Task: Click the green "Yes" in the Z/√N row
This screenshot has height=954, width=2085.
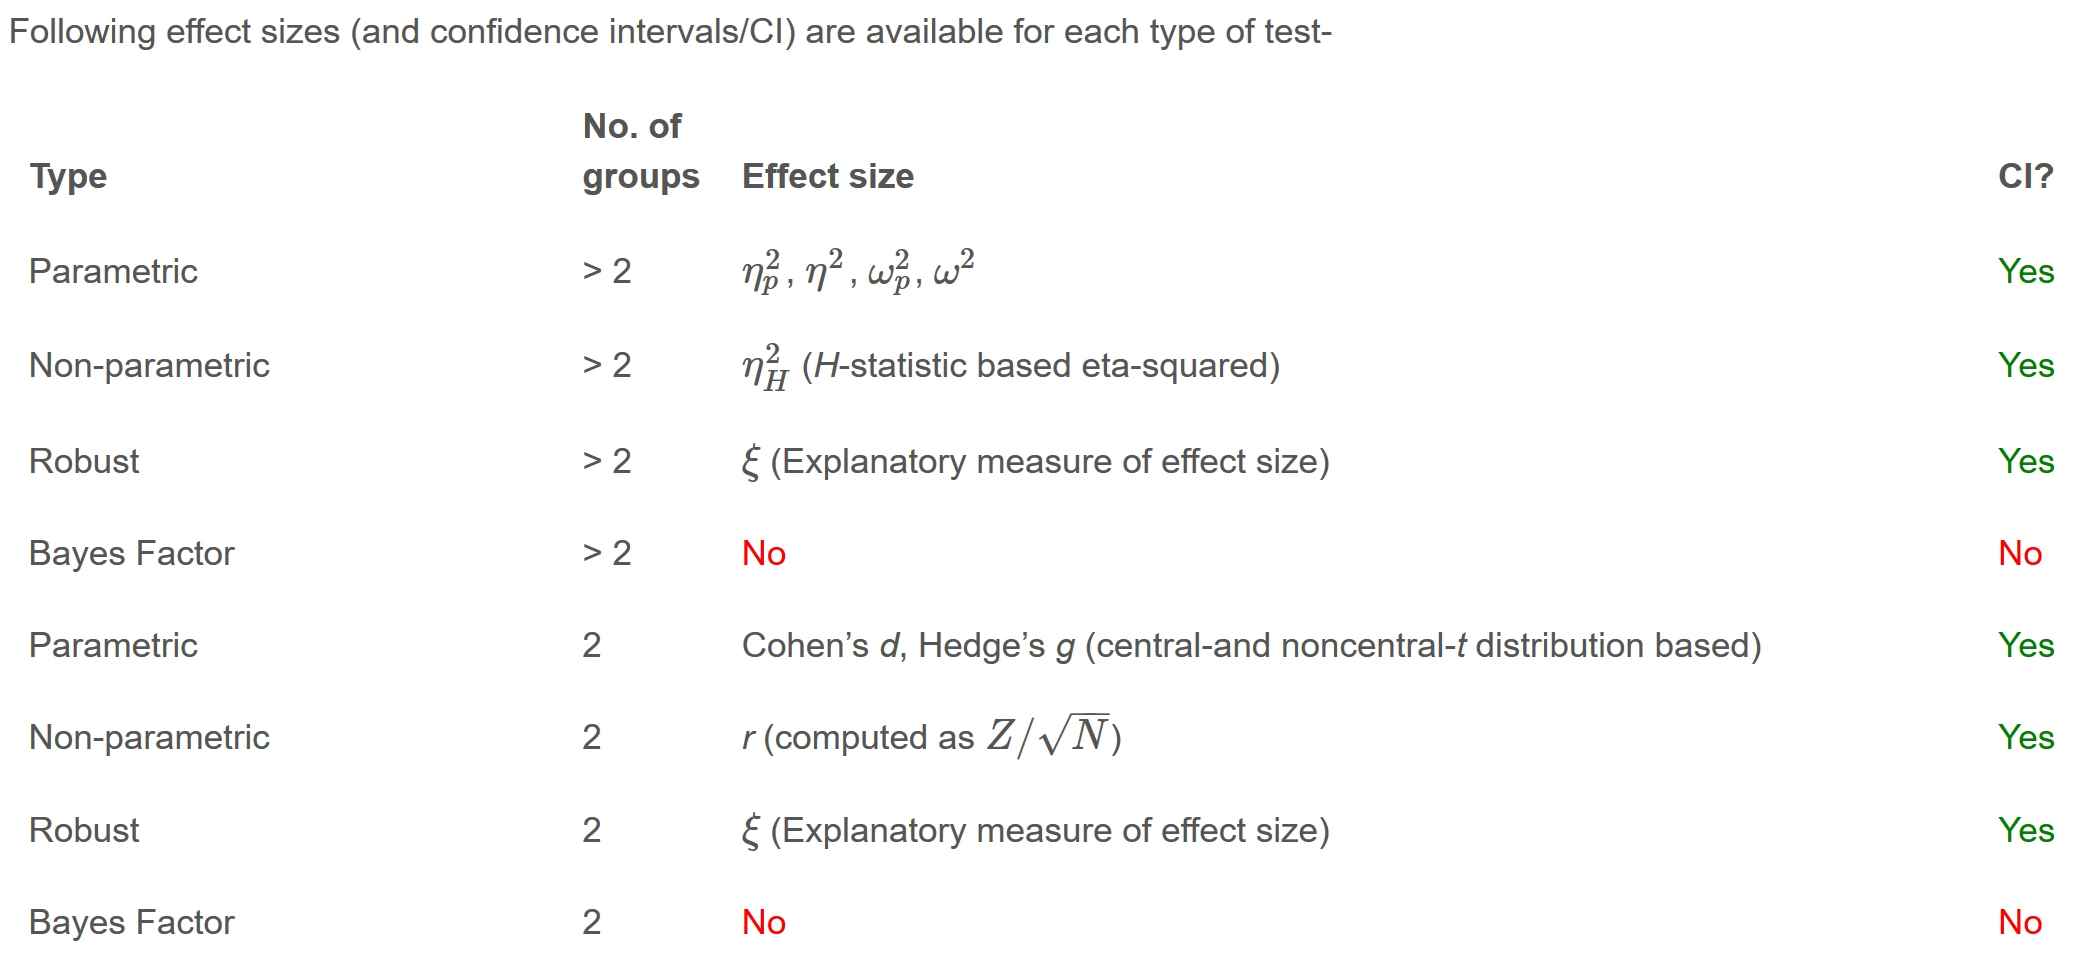Action: (x=2026, y=738)
